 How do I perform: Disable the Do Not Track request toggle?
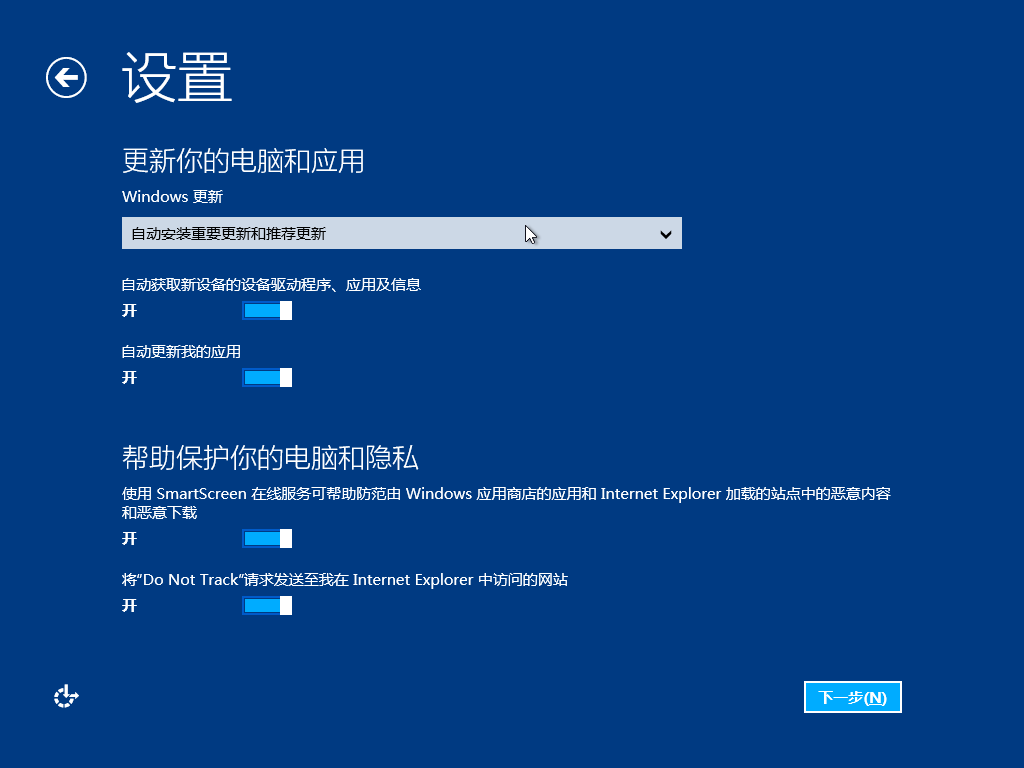267,605
